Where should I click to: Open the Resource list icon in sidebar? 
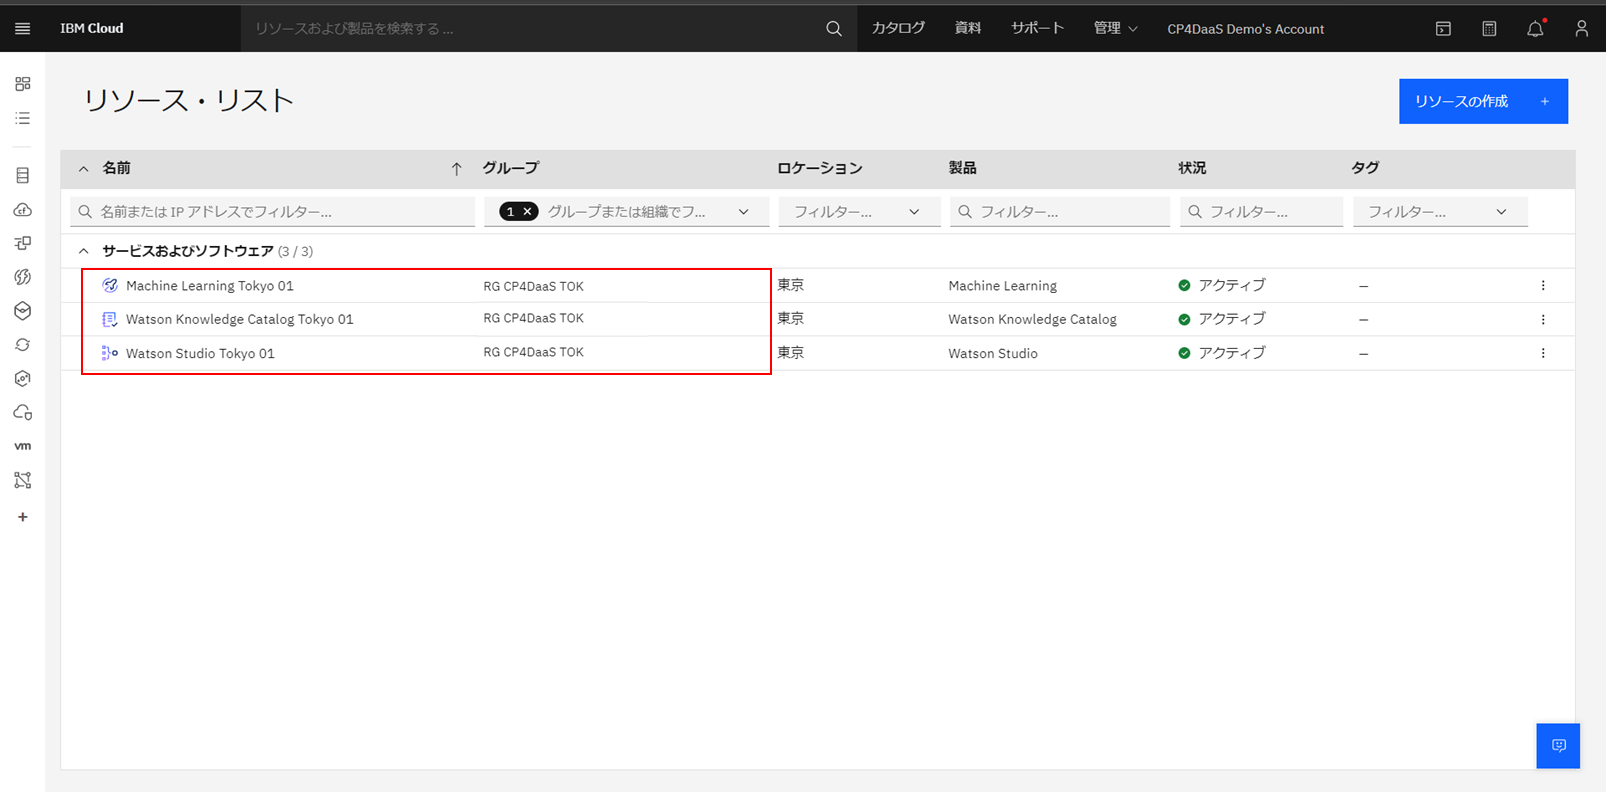(23, 118)
